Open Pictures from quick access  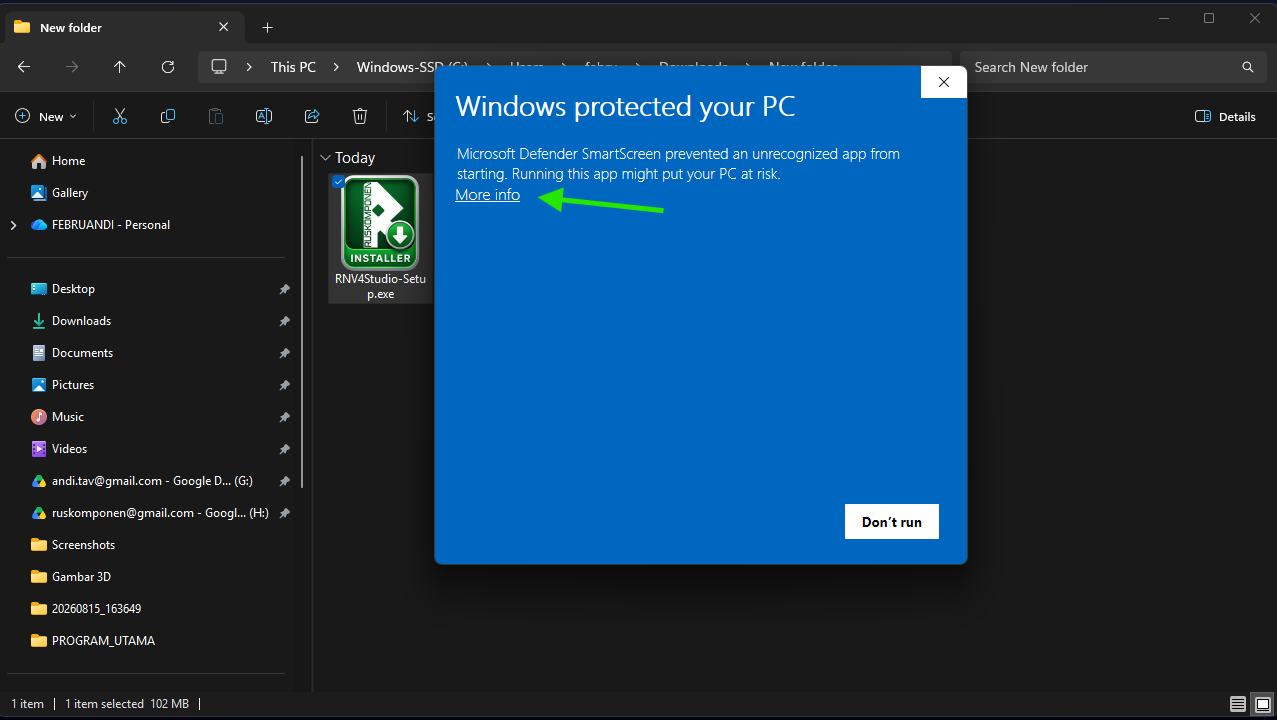73,385
